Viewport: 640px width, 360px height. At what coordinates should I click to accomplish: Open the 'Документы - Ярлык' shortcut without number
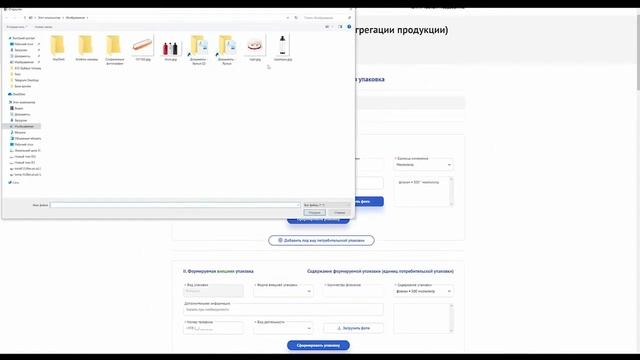click(227, 50)
